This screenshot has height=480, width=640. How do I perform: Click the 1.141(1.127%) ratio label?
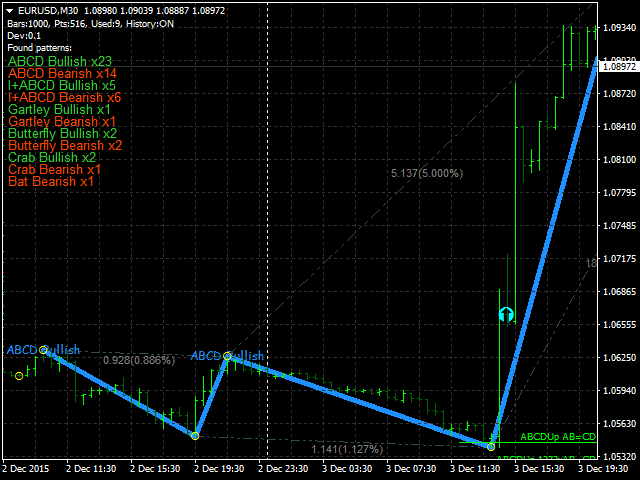click(347, 449)
